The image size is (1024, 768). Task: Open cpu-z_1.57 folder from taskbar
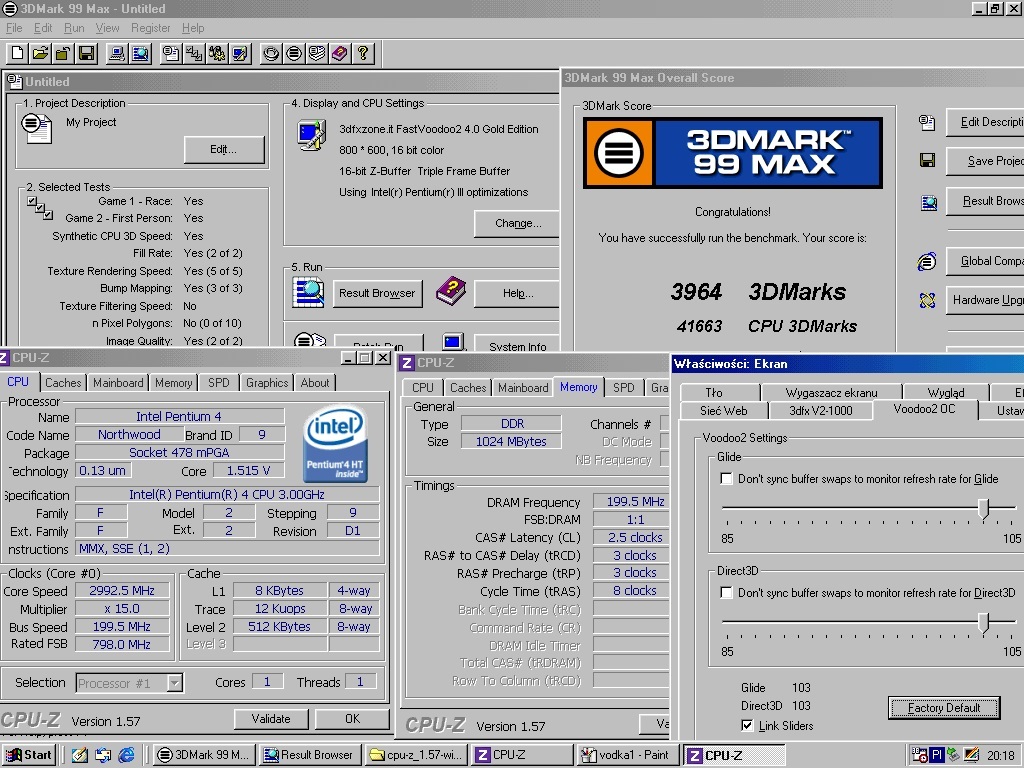pyautogui.click(x=416, y=755)
